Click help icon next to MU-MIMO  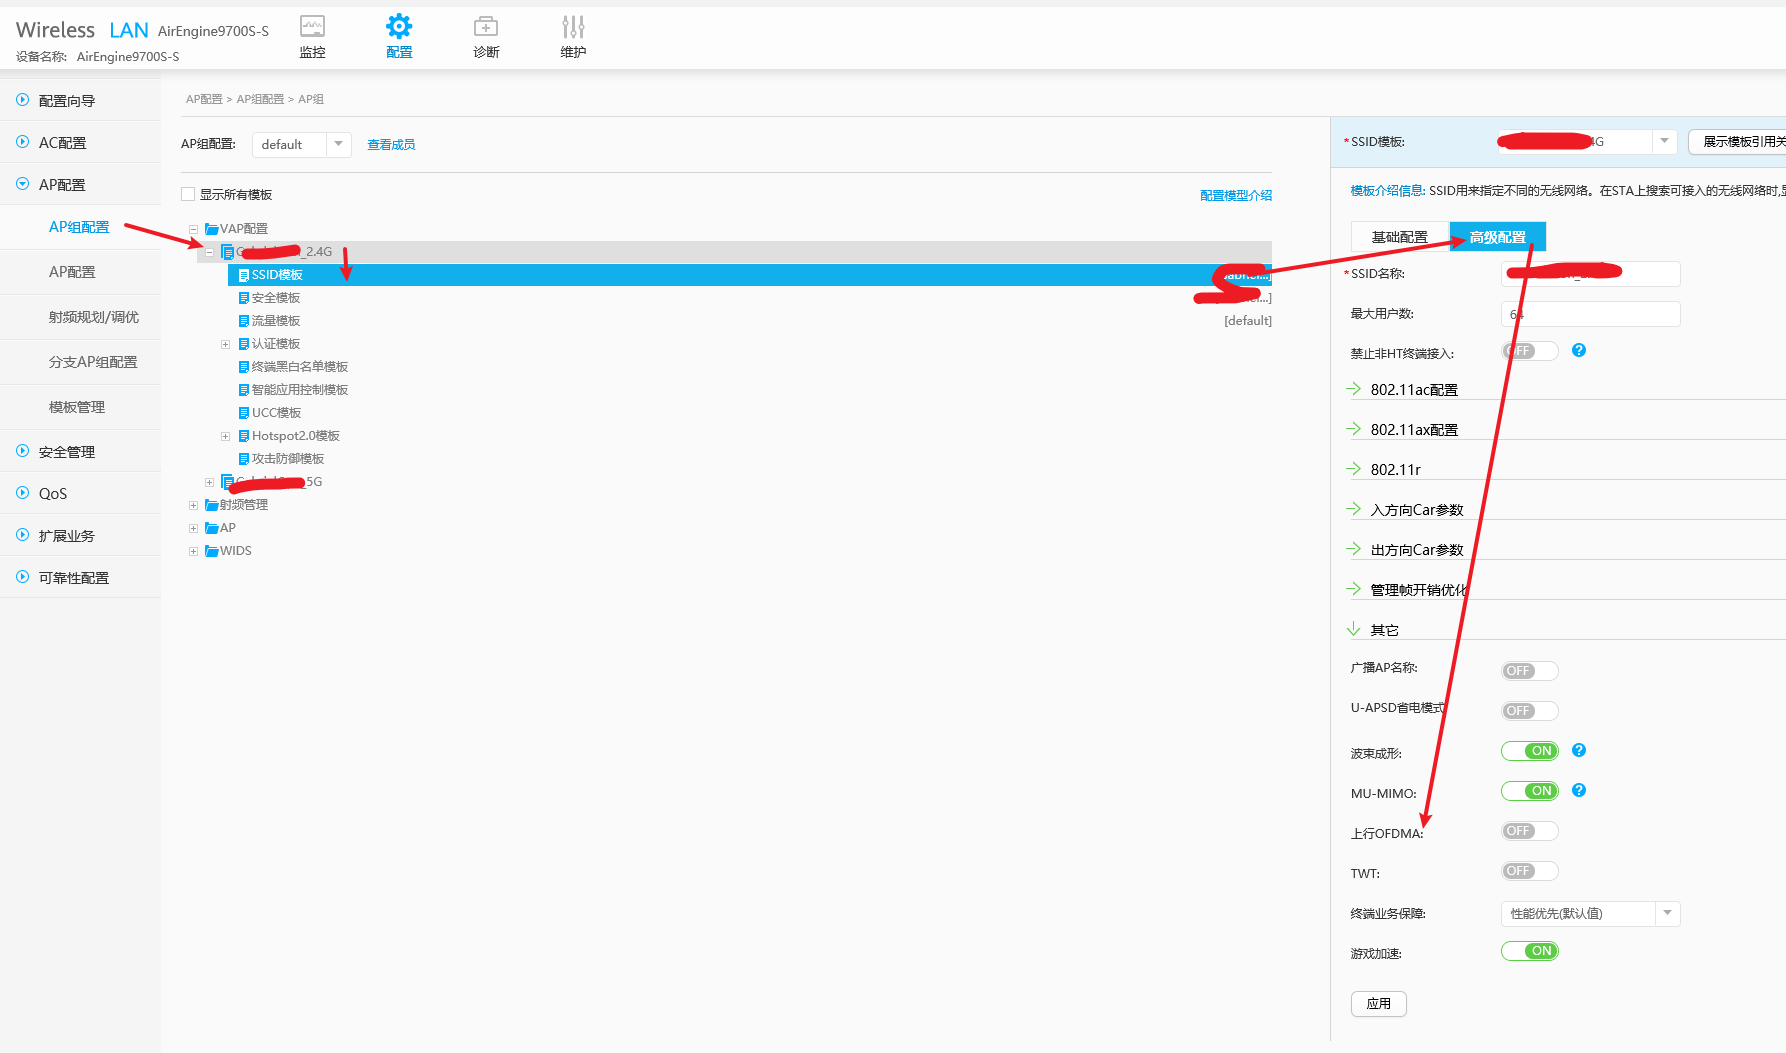1579,790
